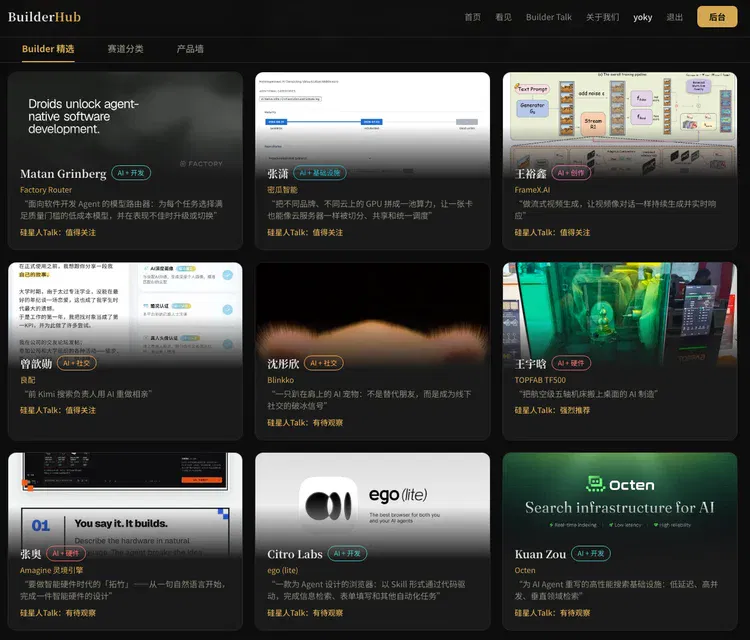Viewport: 750px width, 640px height.
Task: Click ego (lite) product name
Action: 282,571
